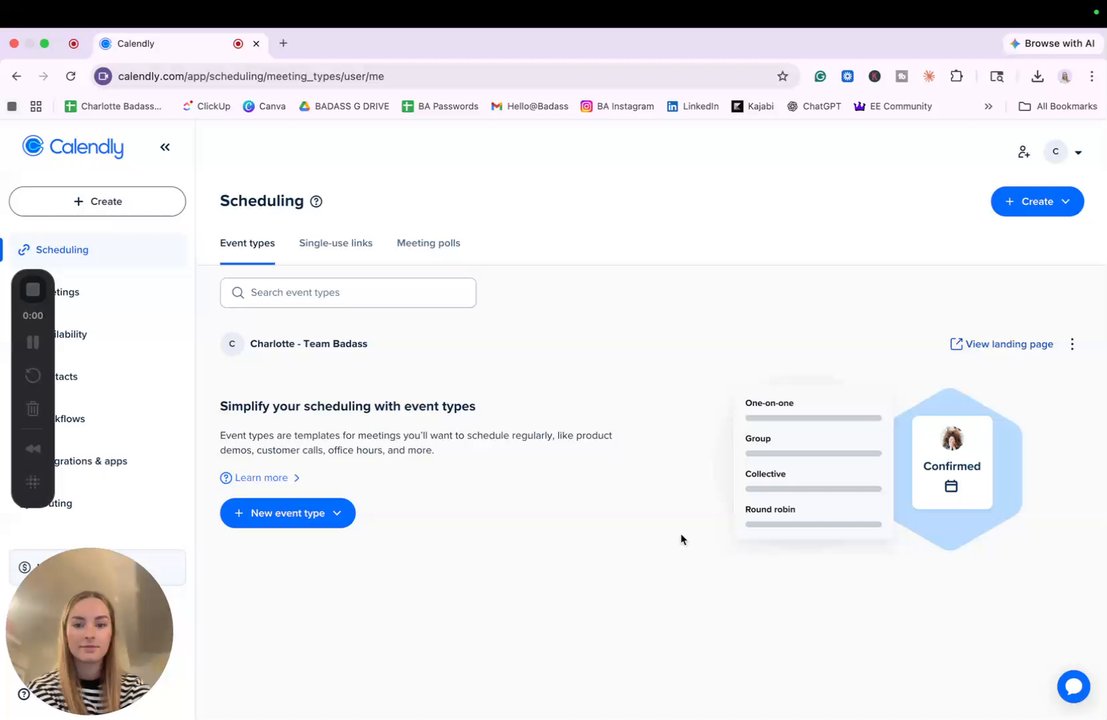The width and height of the screenshot is (1107, 720).
Task: Open the BA Instagram bookmark
Action: tap(616, 107)
